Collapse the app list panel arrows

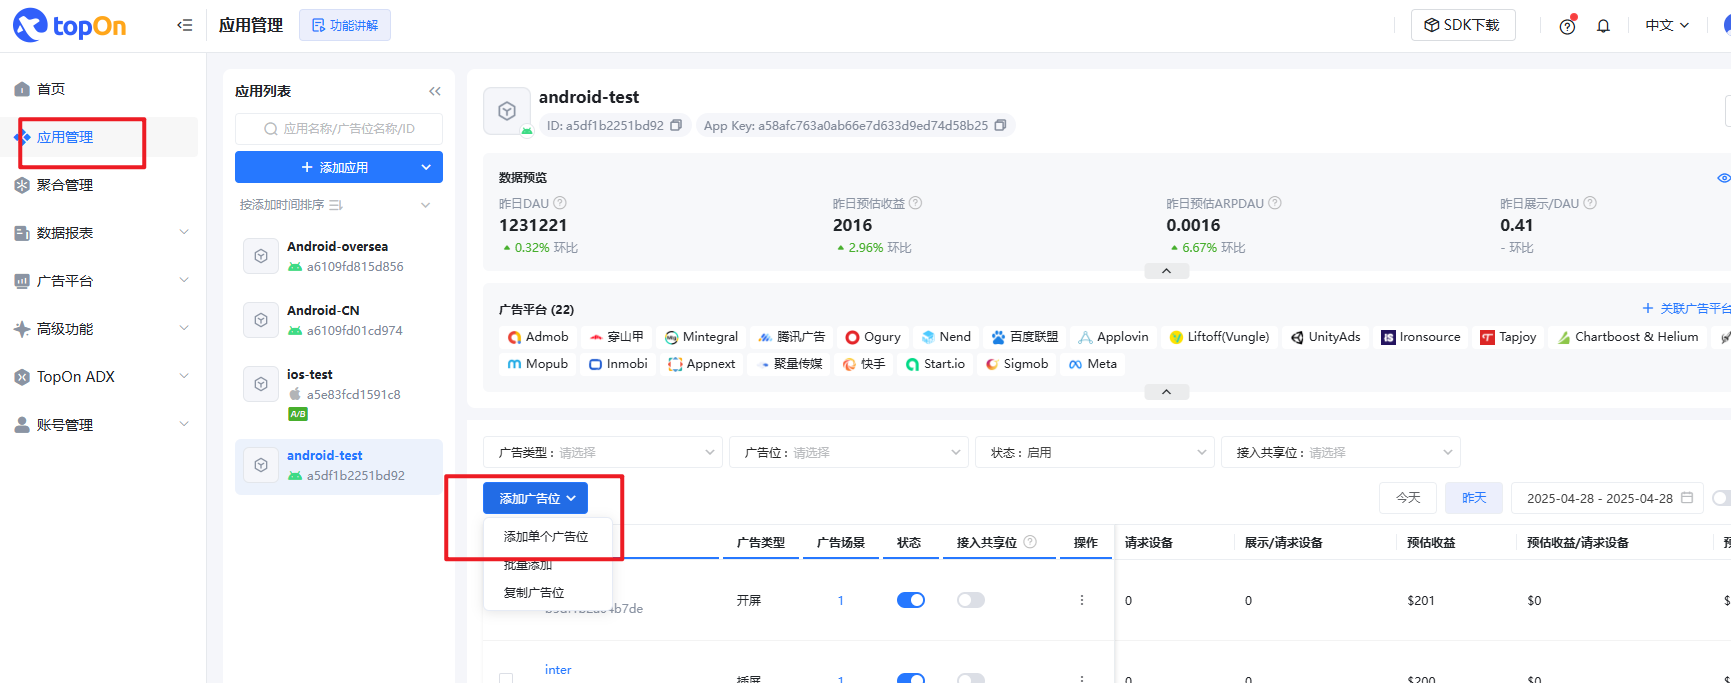[435, 91]
